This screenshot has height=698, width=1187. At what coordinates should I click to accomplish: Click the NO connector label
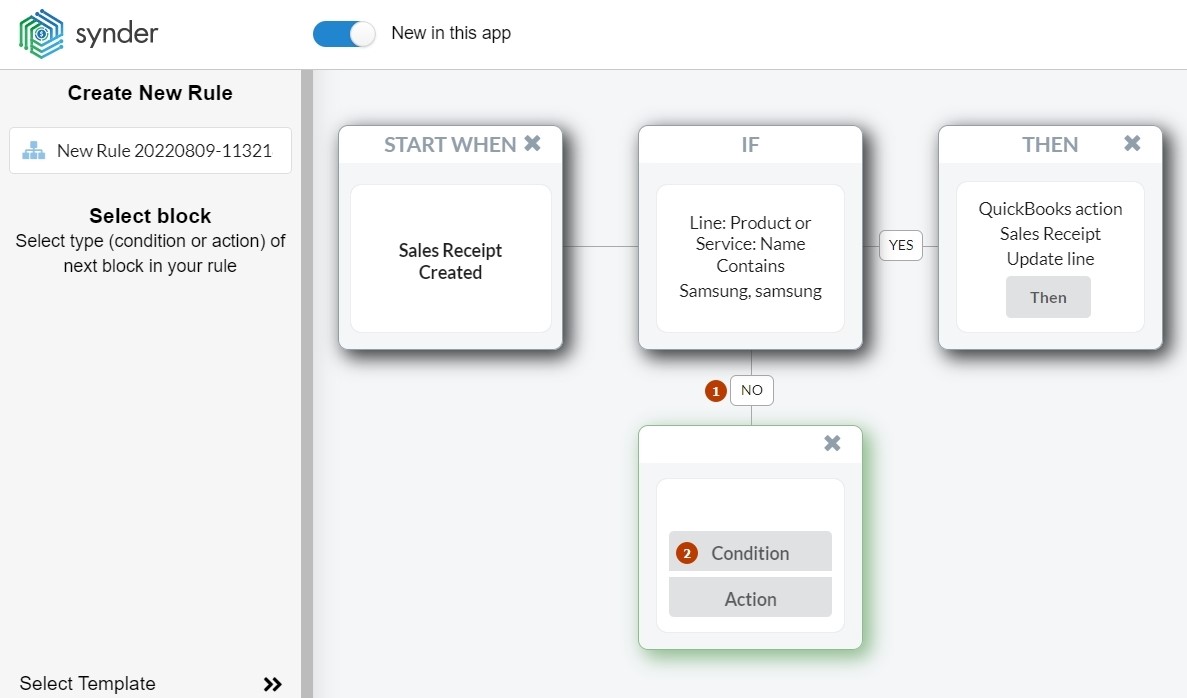[751, 390]
